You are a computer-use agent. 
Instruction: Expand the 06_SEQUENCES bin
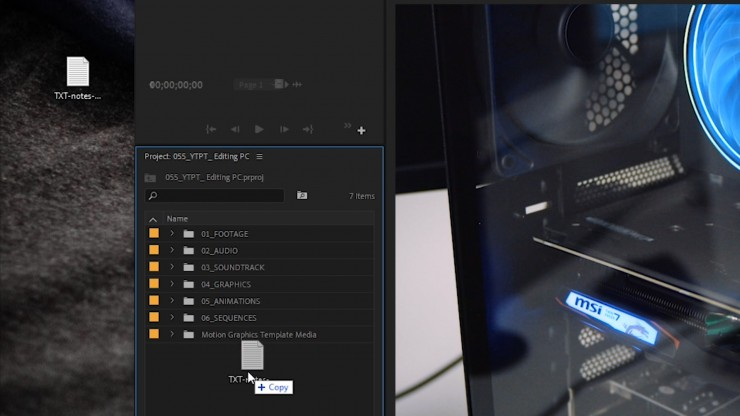(172, 318)
